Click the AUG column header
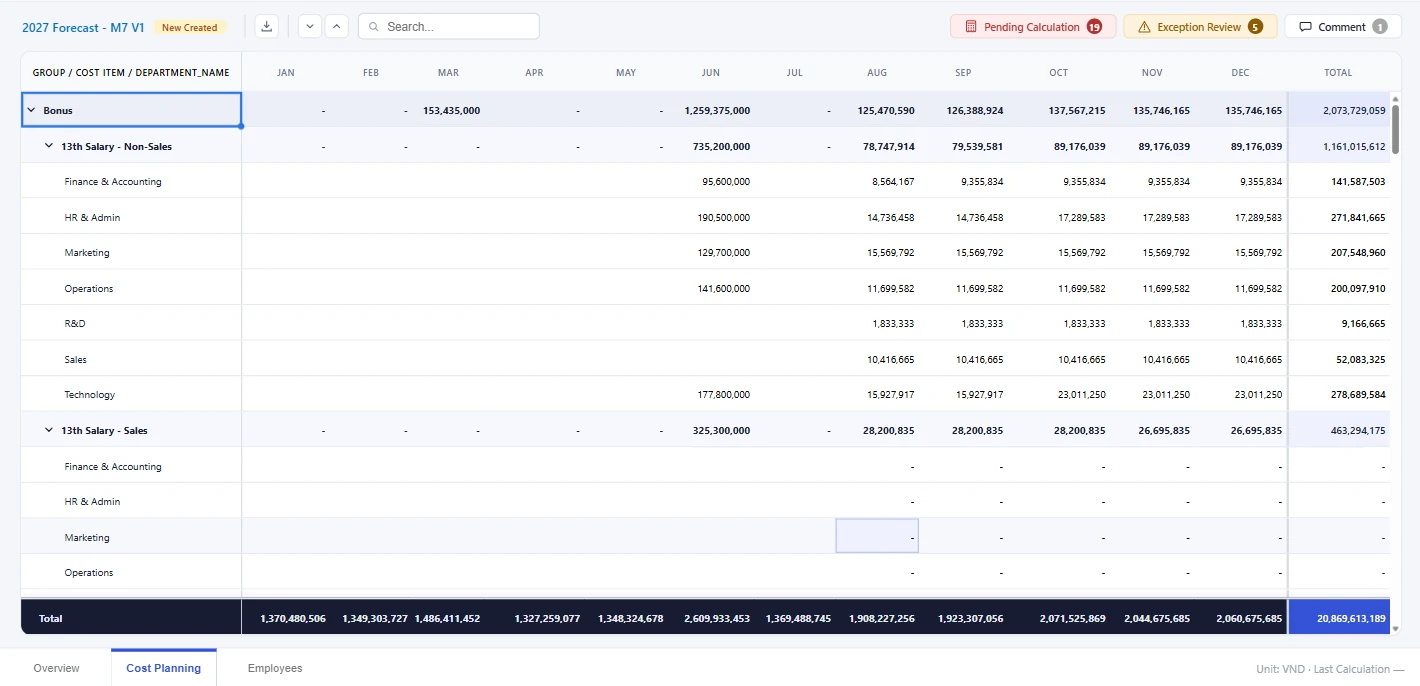 [x=876, y=72]
